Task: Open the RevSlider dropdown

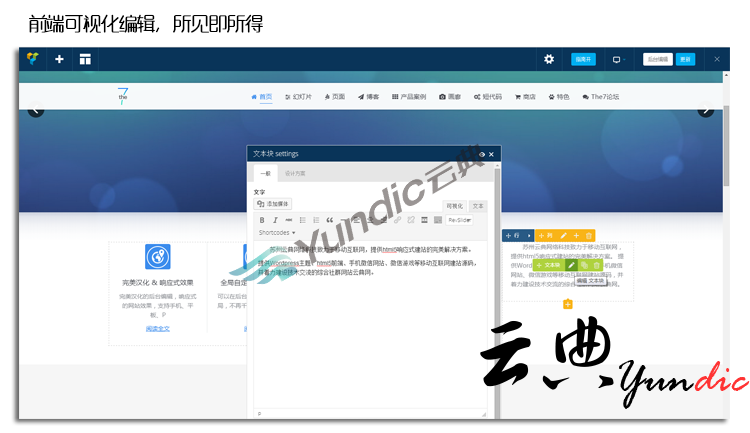Action: (x=459, y=220)
